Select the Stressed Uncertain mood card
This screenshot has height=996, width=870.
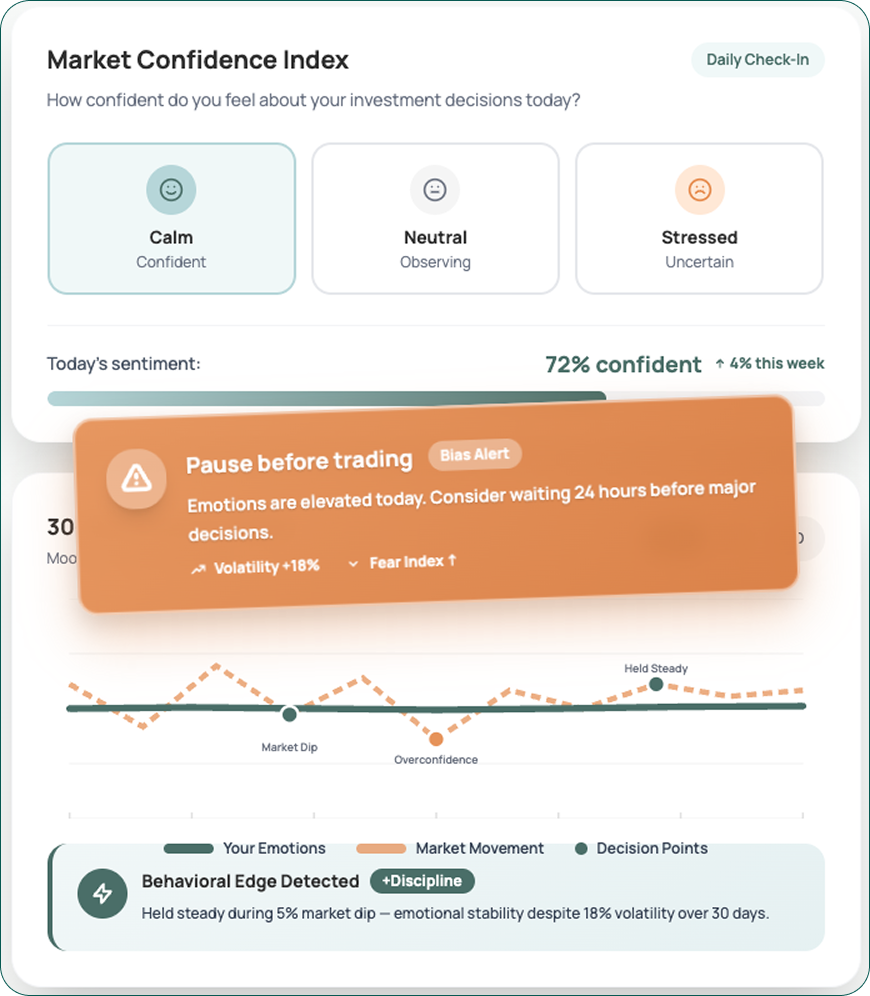699,218
